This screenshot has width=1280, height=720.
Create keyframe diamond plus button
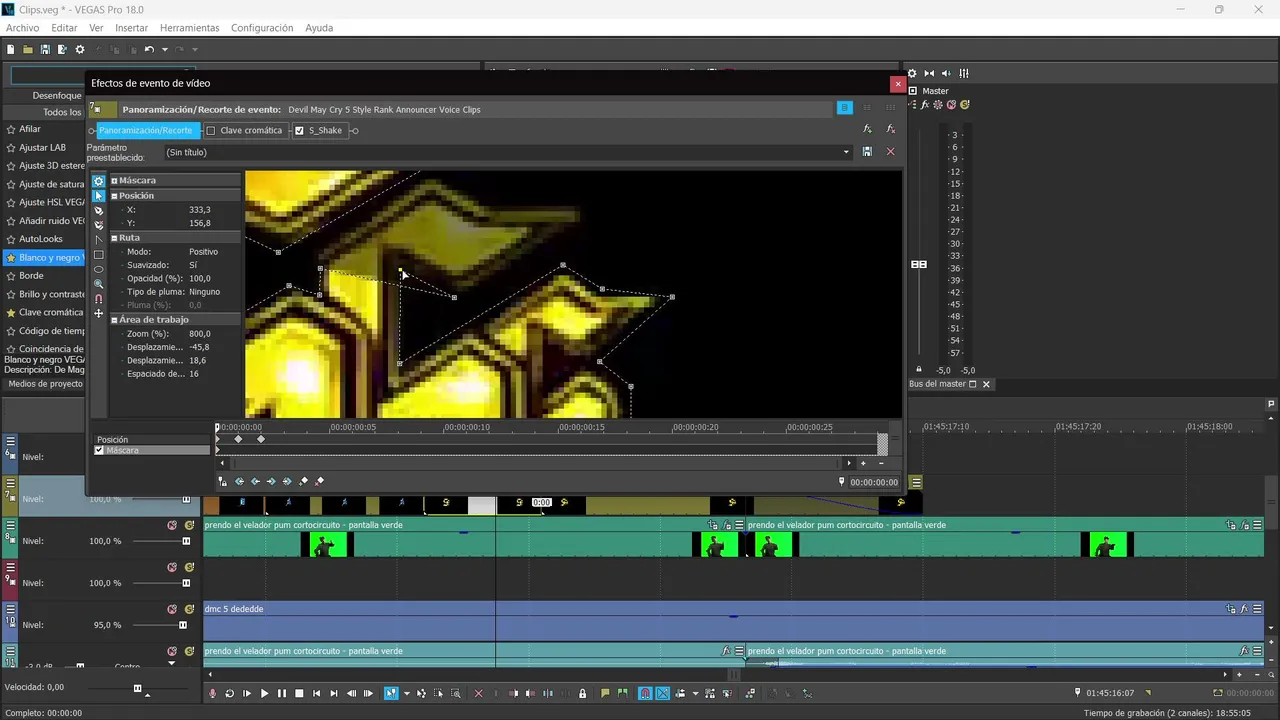click(304, 481)
